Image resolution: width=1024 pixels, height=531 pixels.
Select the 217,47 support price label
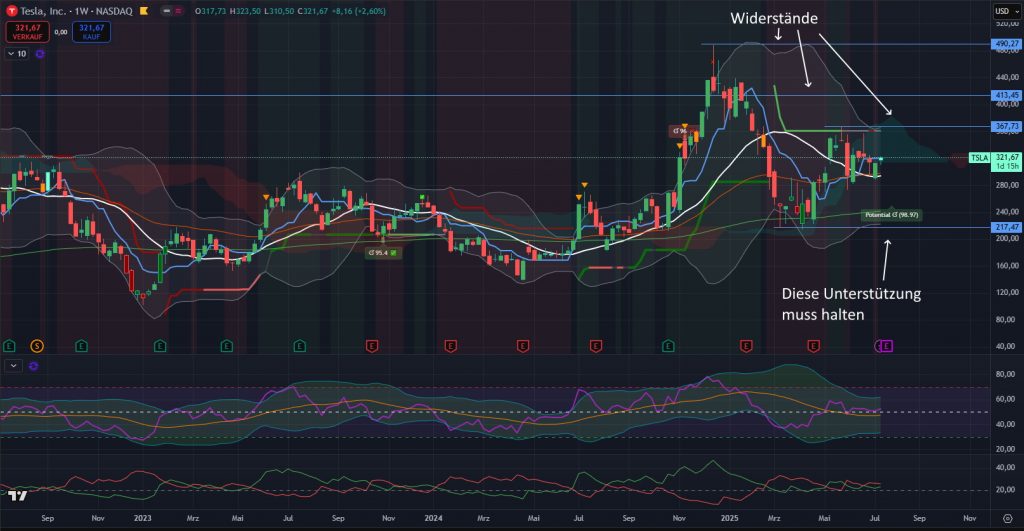pos(1006,227)
